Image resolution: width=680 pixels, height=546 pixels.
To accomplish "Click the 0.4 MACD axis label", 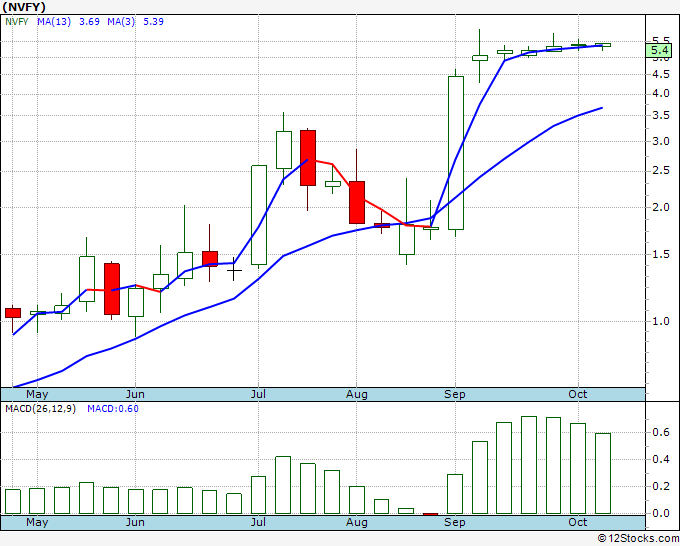I will [x=661, y=459].
